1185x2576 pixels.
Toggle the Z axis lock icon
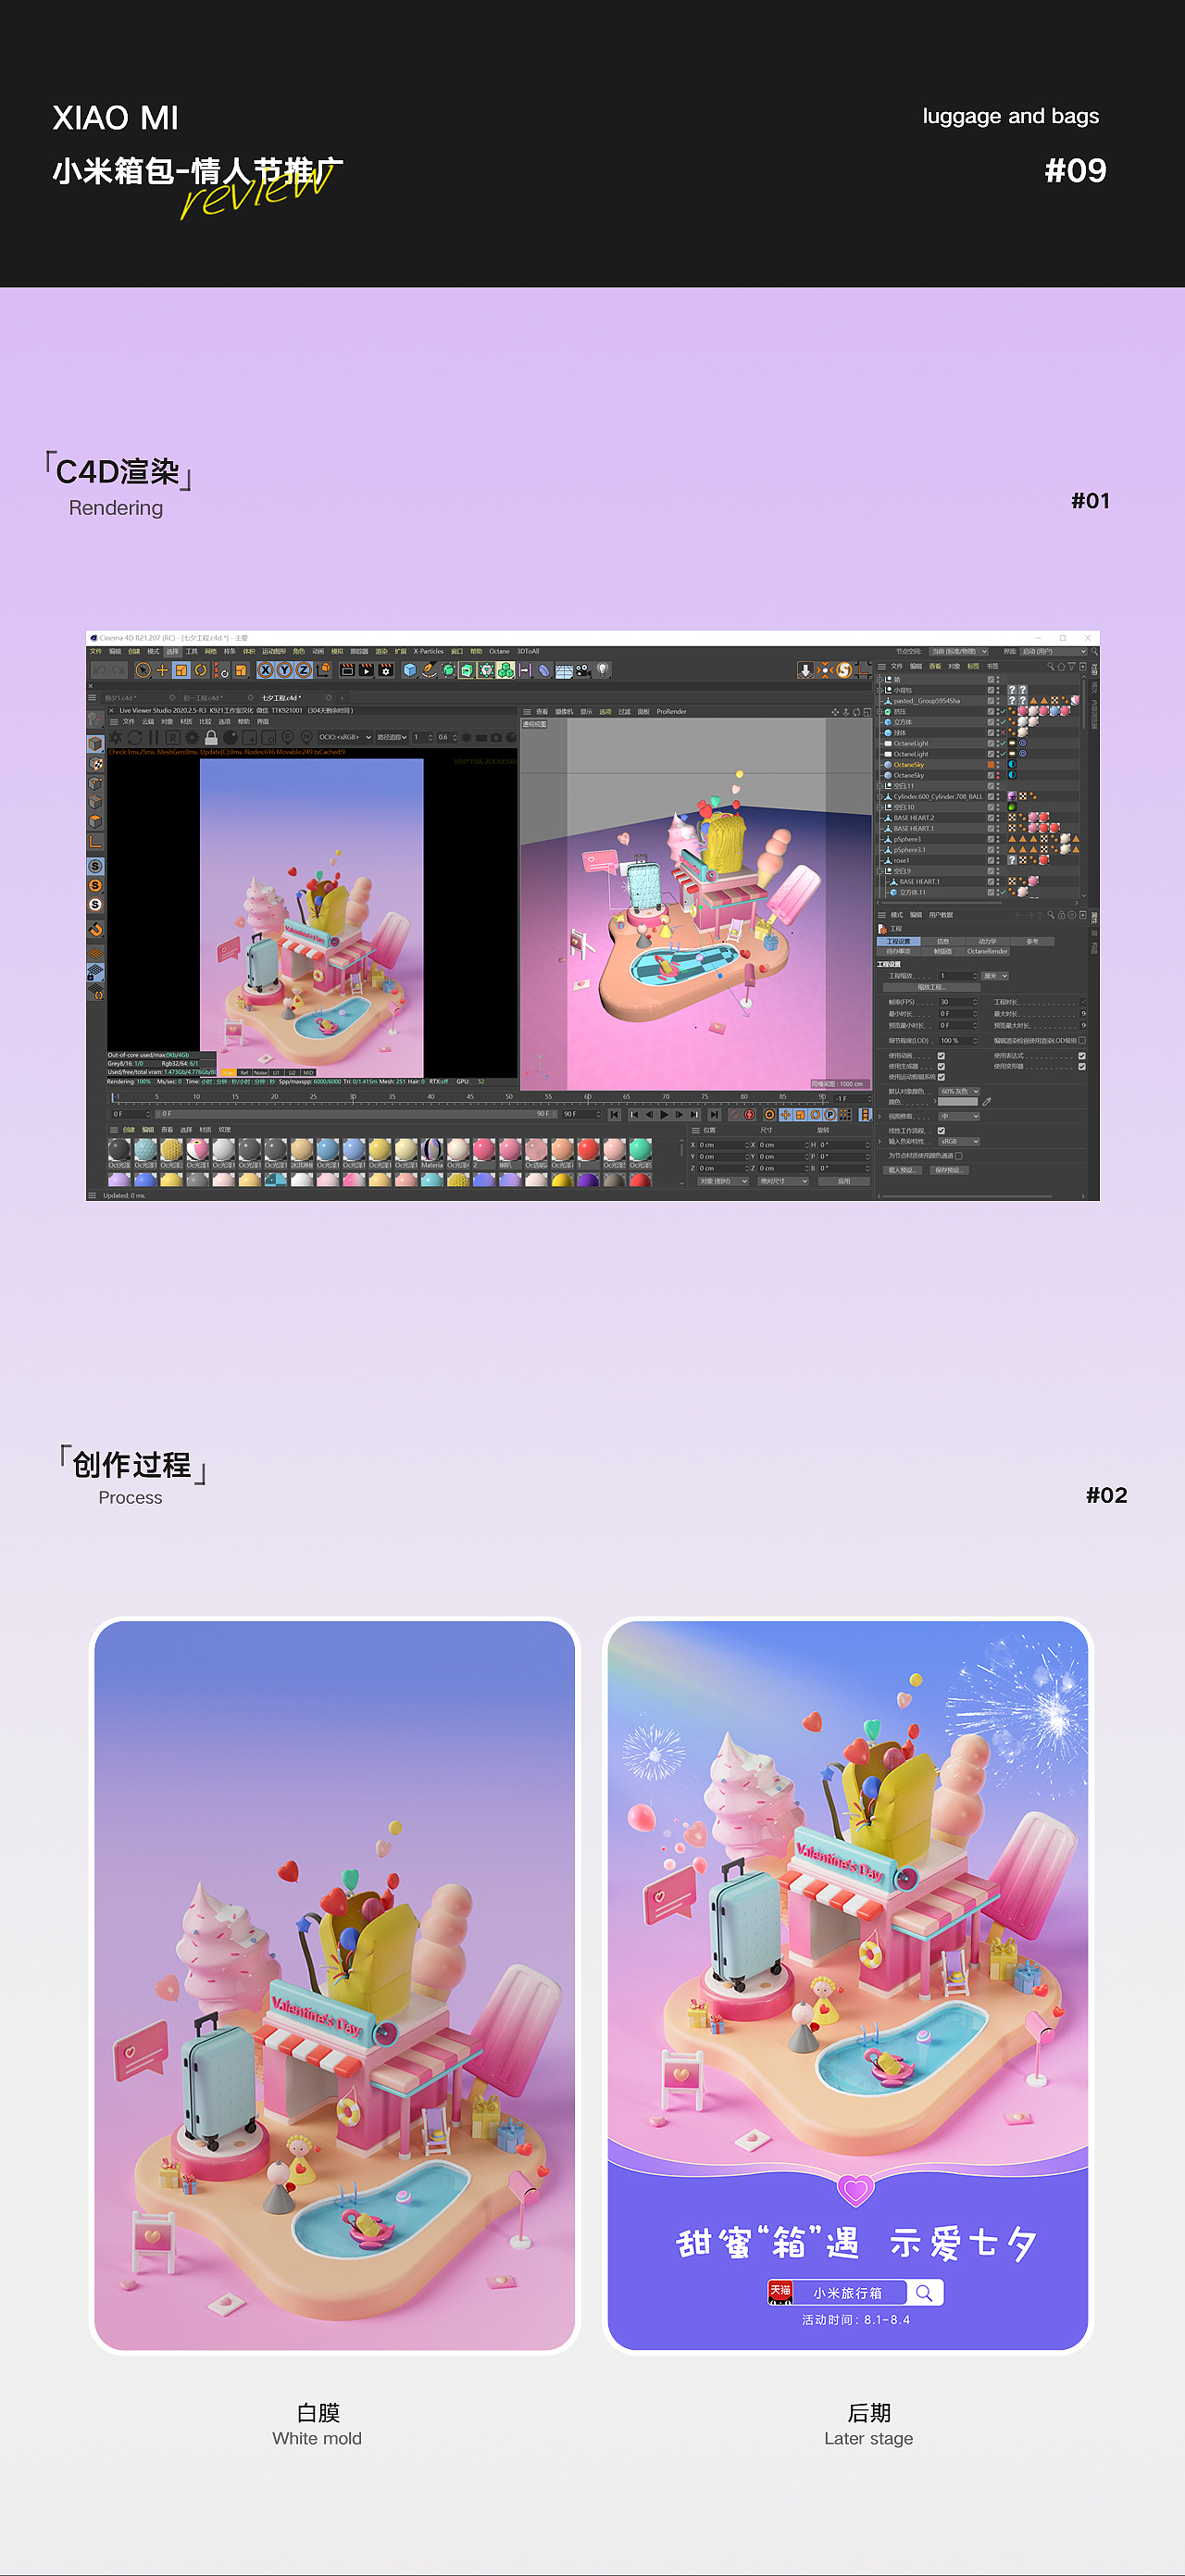point(303,671)
